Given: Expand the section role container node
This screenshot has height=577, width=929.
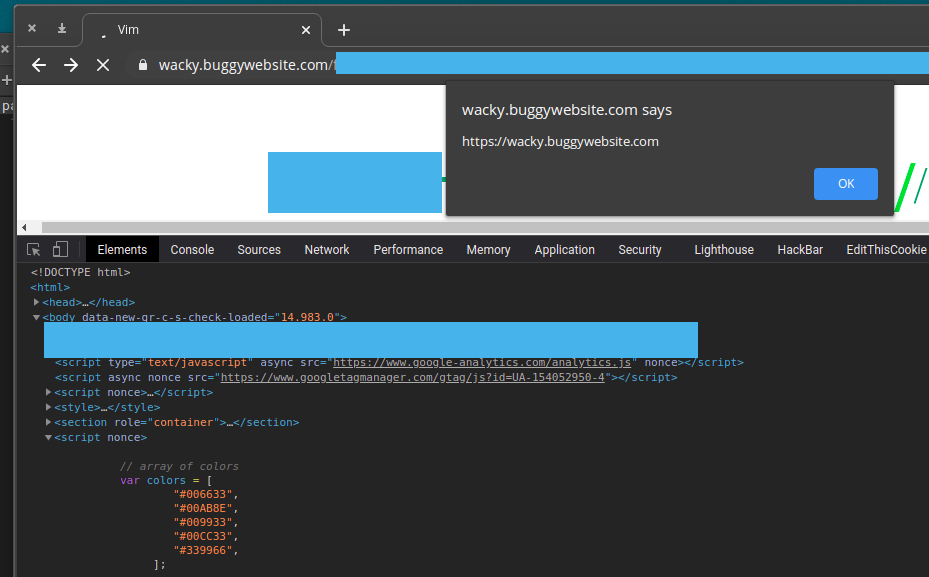Looking at the screenshot, I should click(x=49, y=422).
